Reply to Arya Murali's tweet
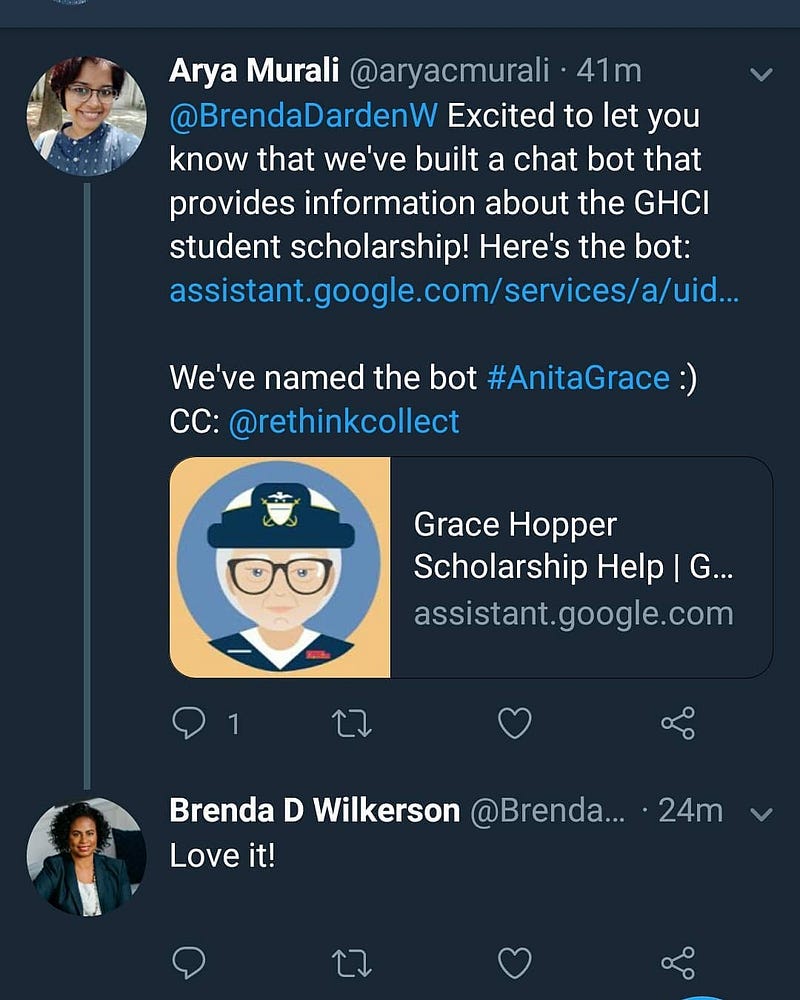The width and height of the screenshot is (800, 1000). coord(189,723)
